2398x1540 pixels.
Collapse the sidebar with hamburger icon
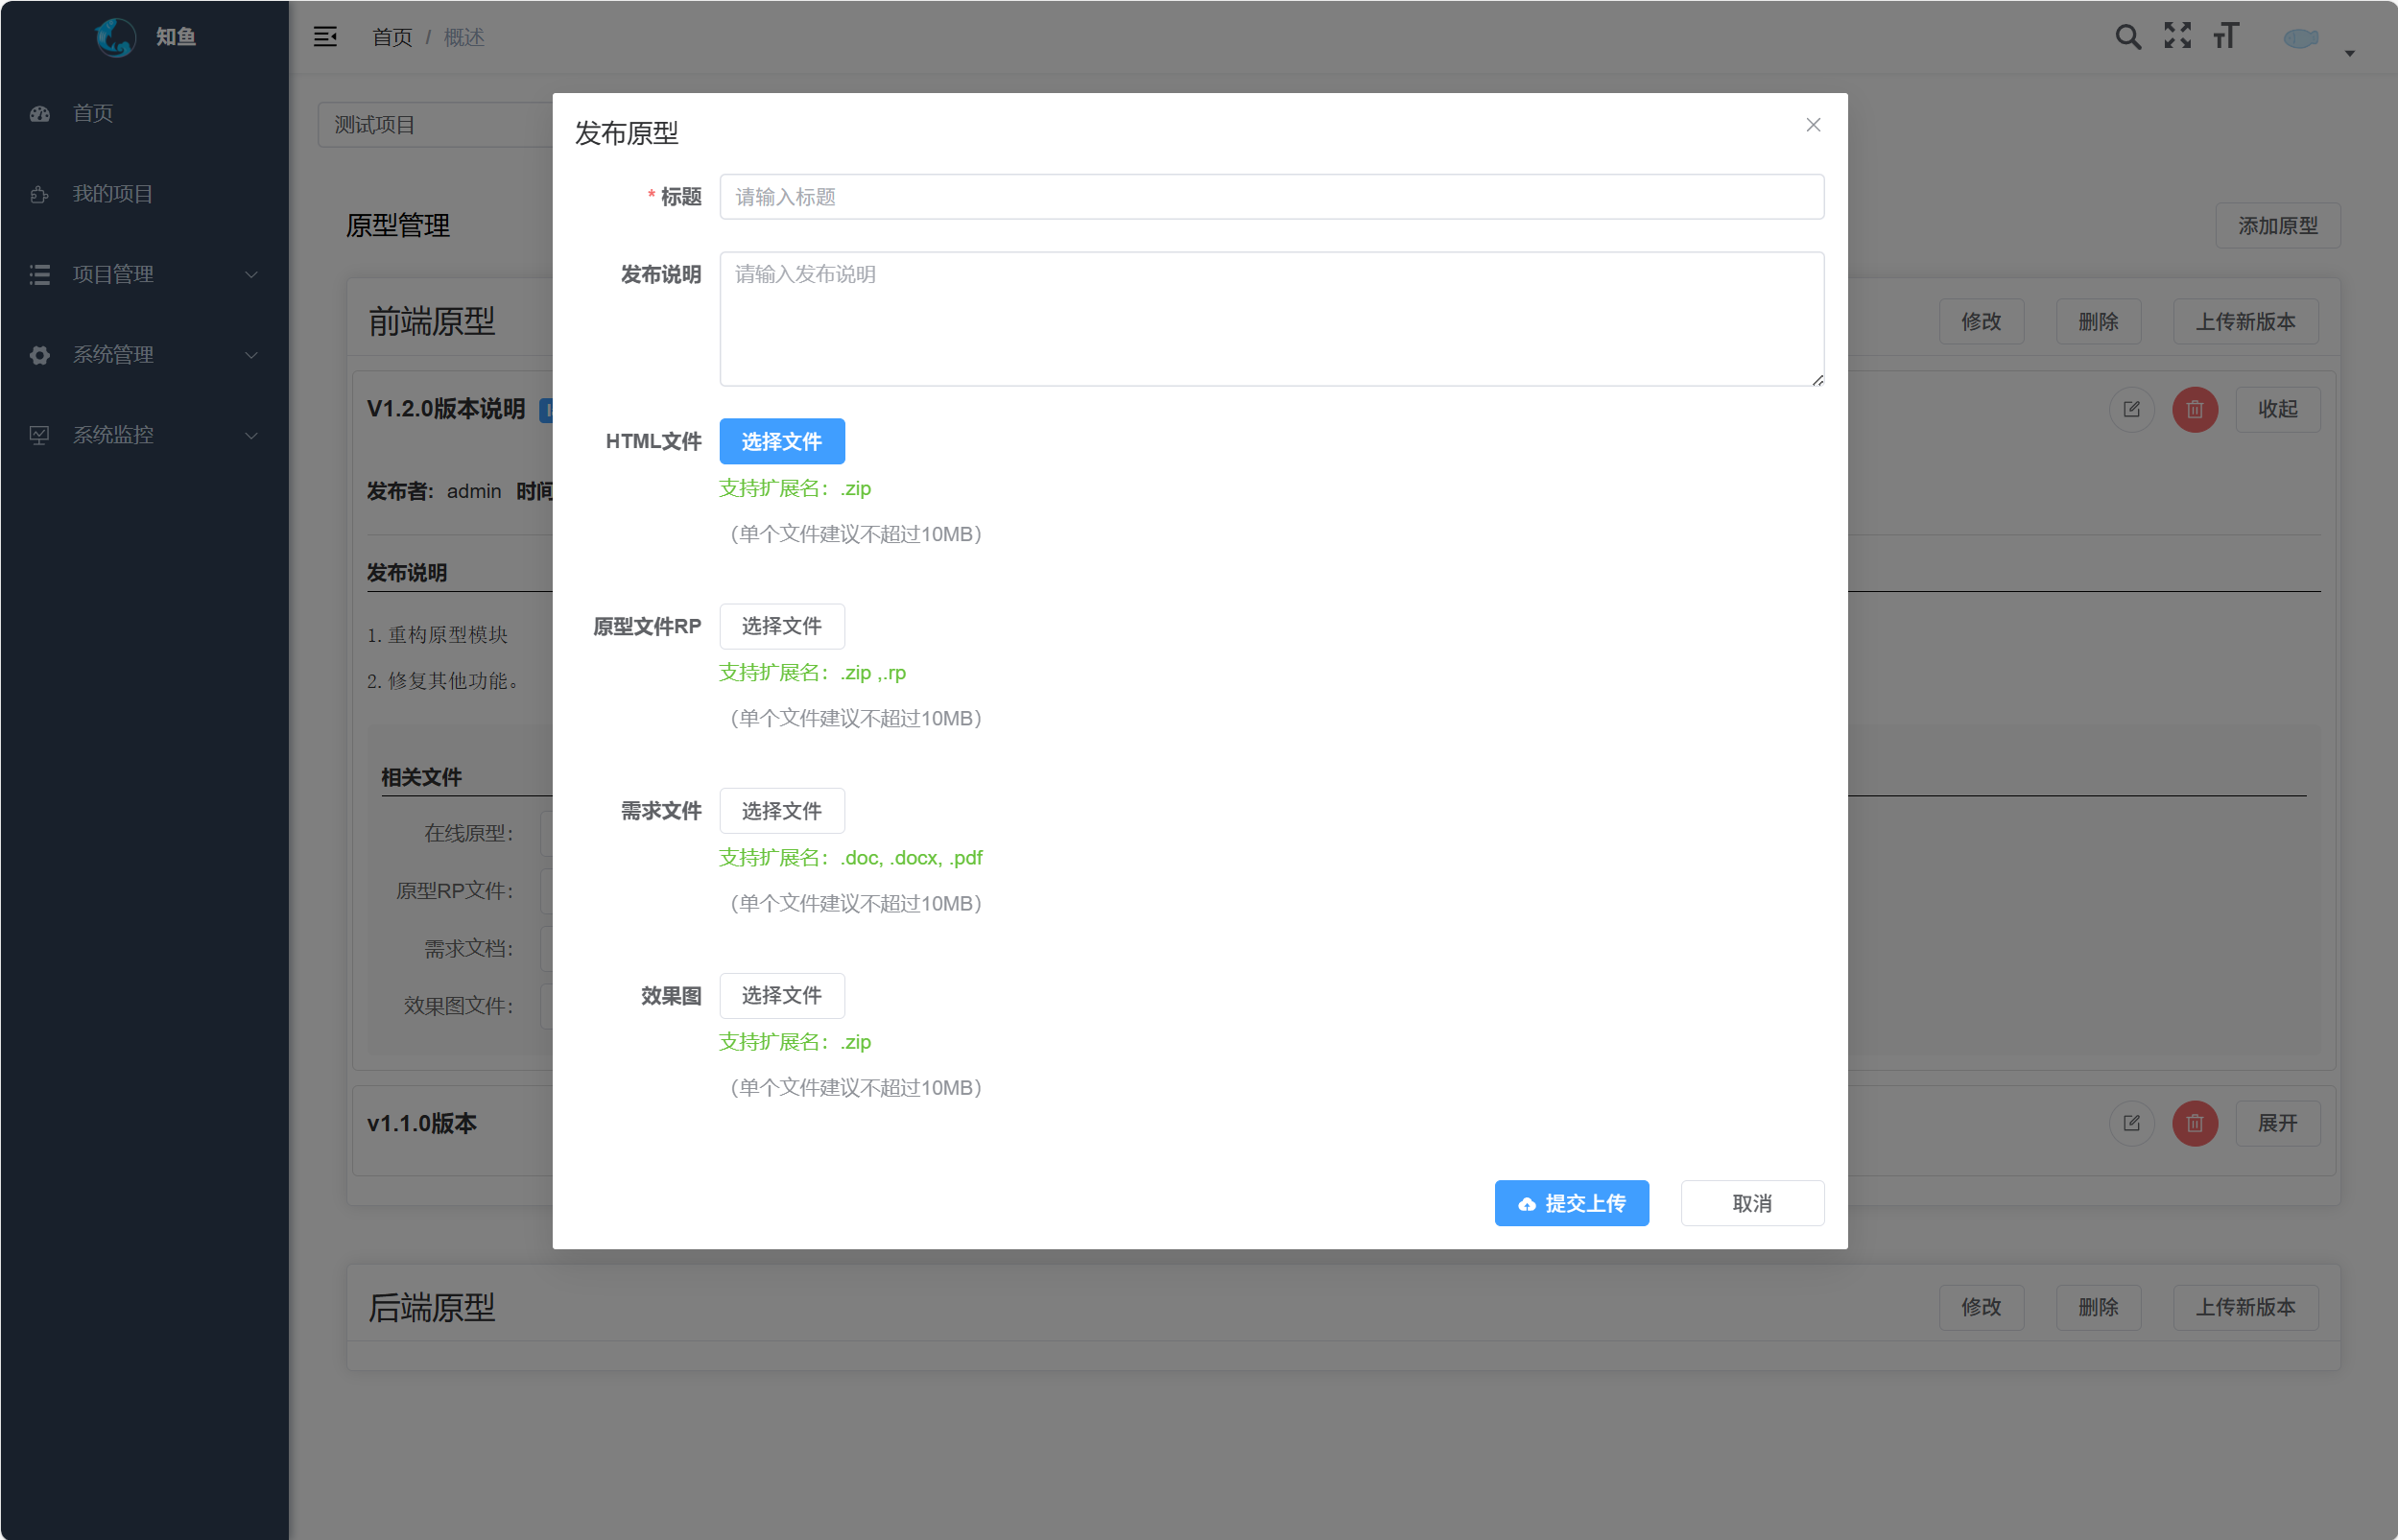click(325, 37)
